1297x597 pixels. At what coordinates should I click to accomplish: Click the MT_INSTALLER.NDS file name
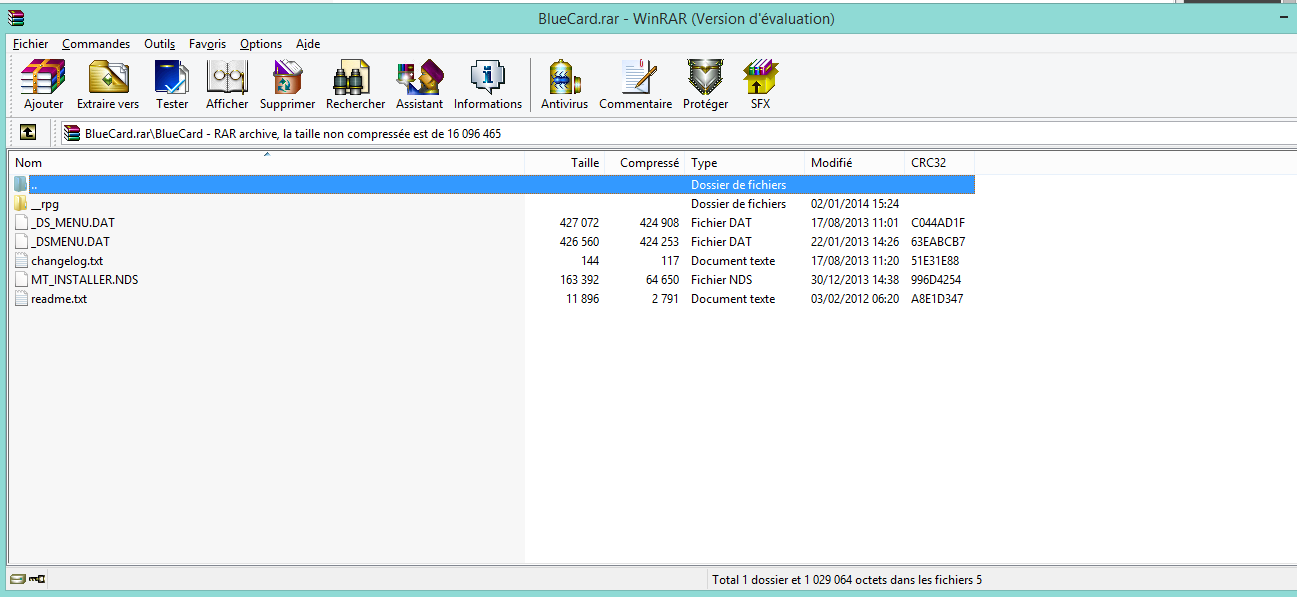(x=85, y=280)
